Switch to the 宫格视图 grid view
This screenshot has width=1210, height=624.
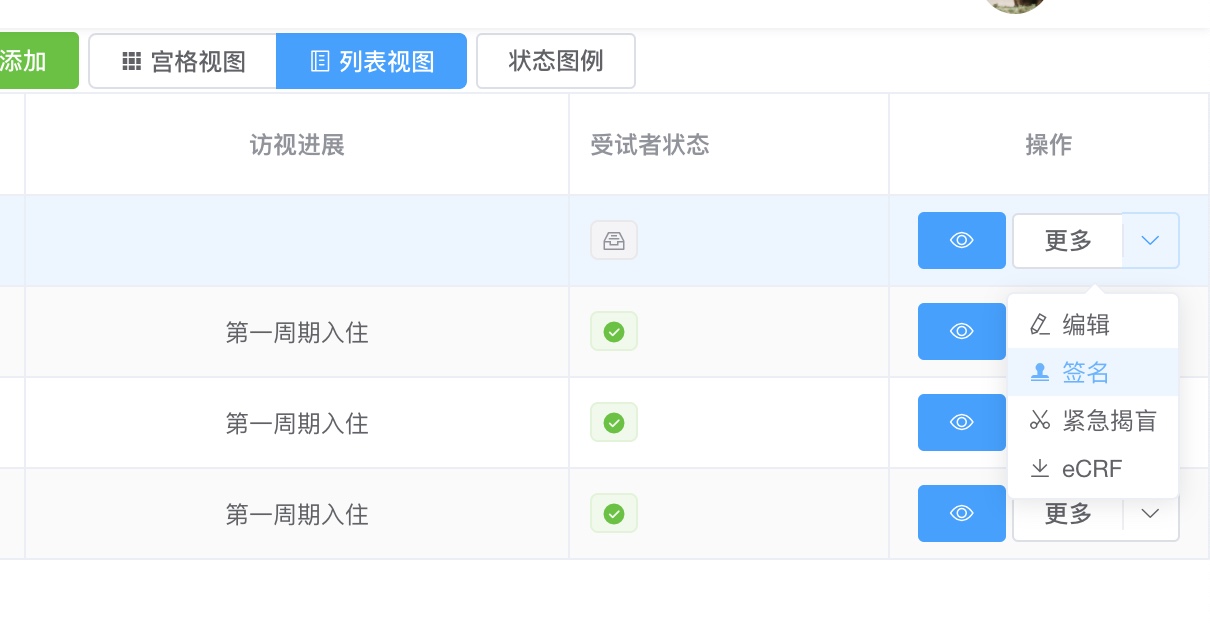183,61
